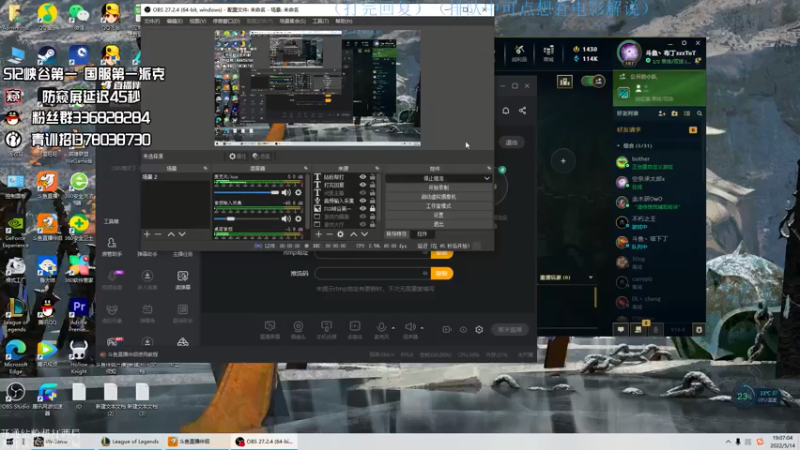Search friends with magnifier in League client
800x450 pixels.
(699, 113)
